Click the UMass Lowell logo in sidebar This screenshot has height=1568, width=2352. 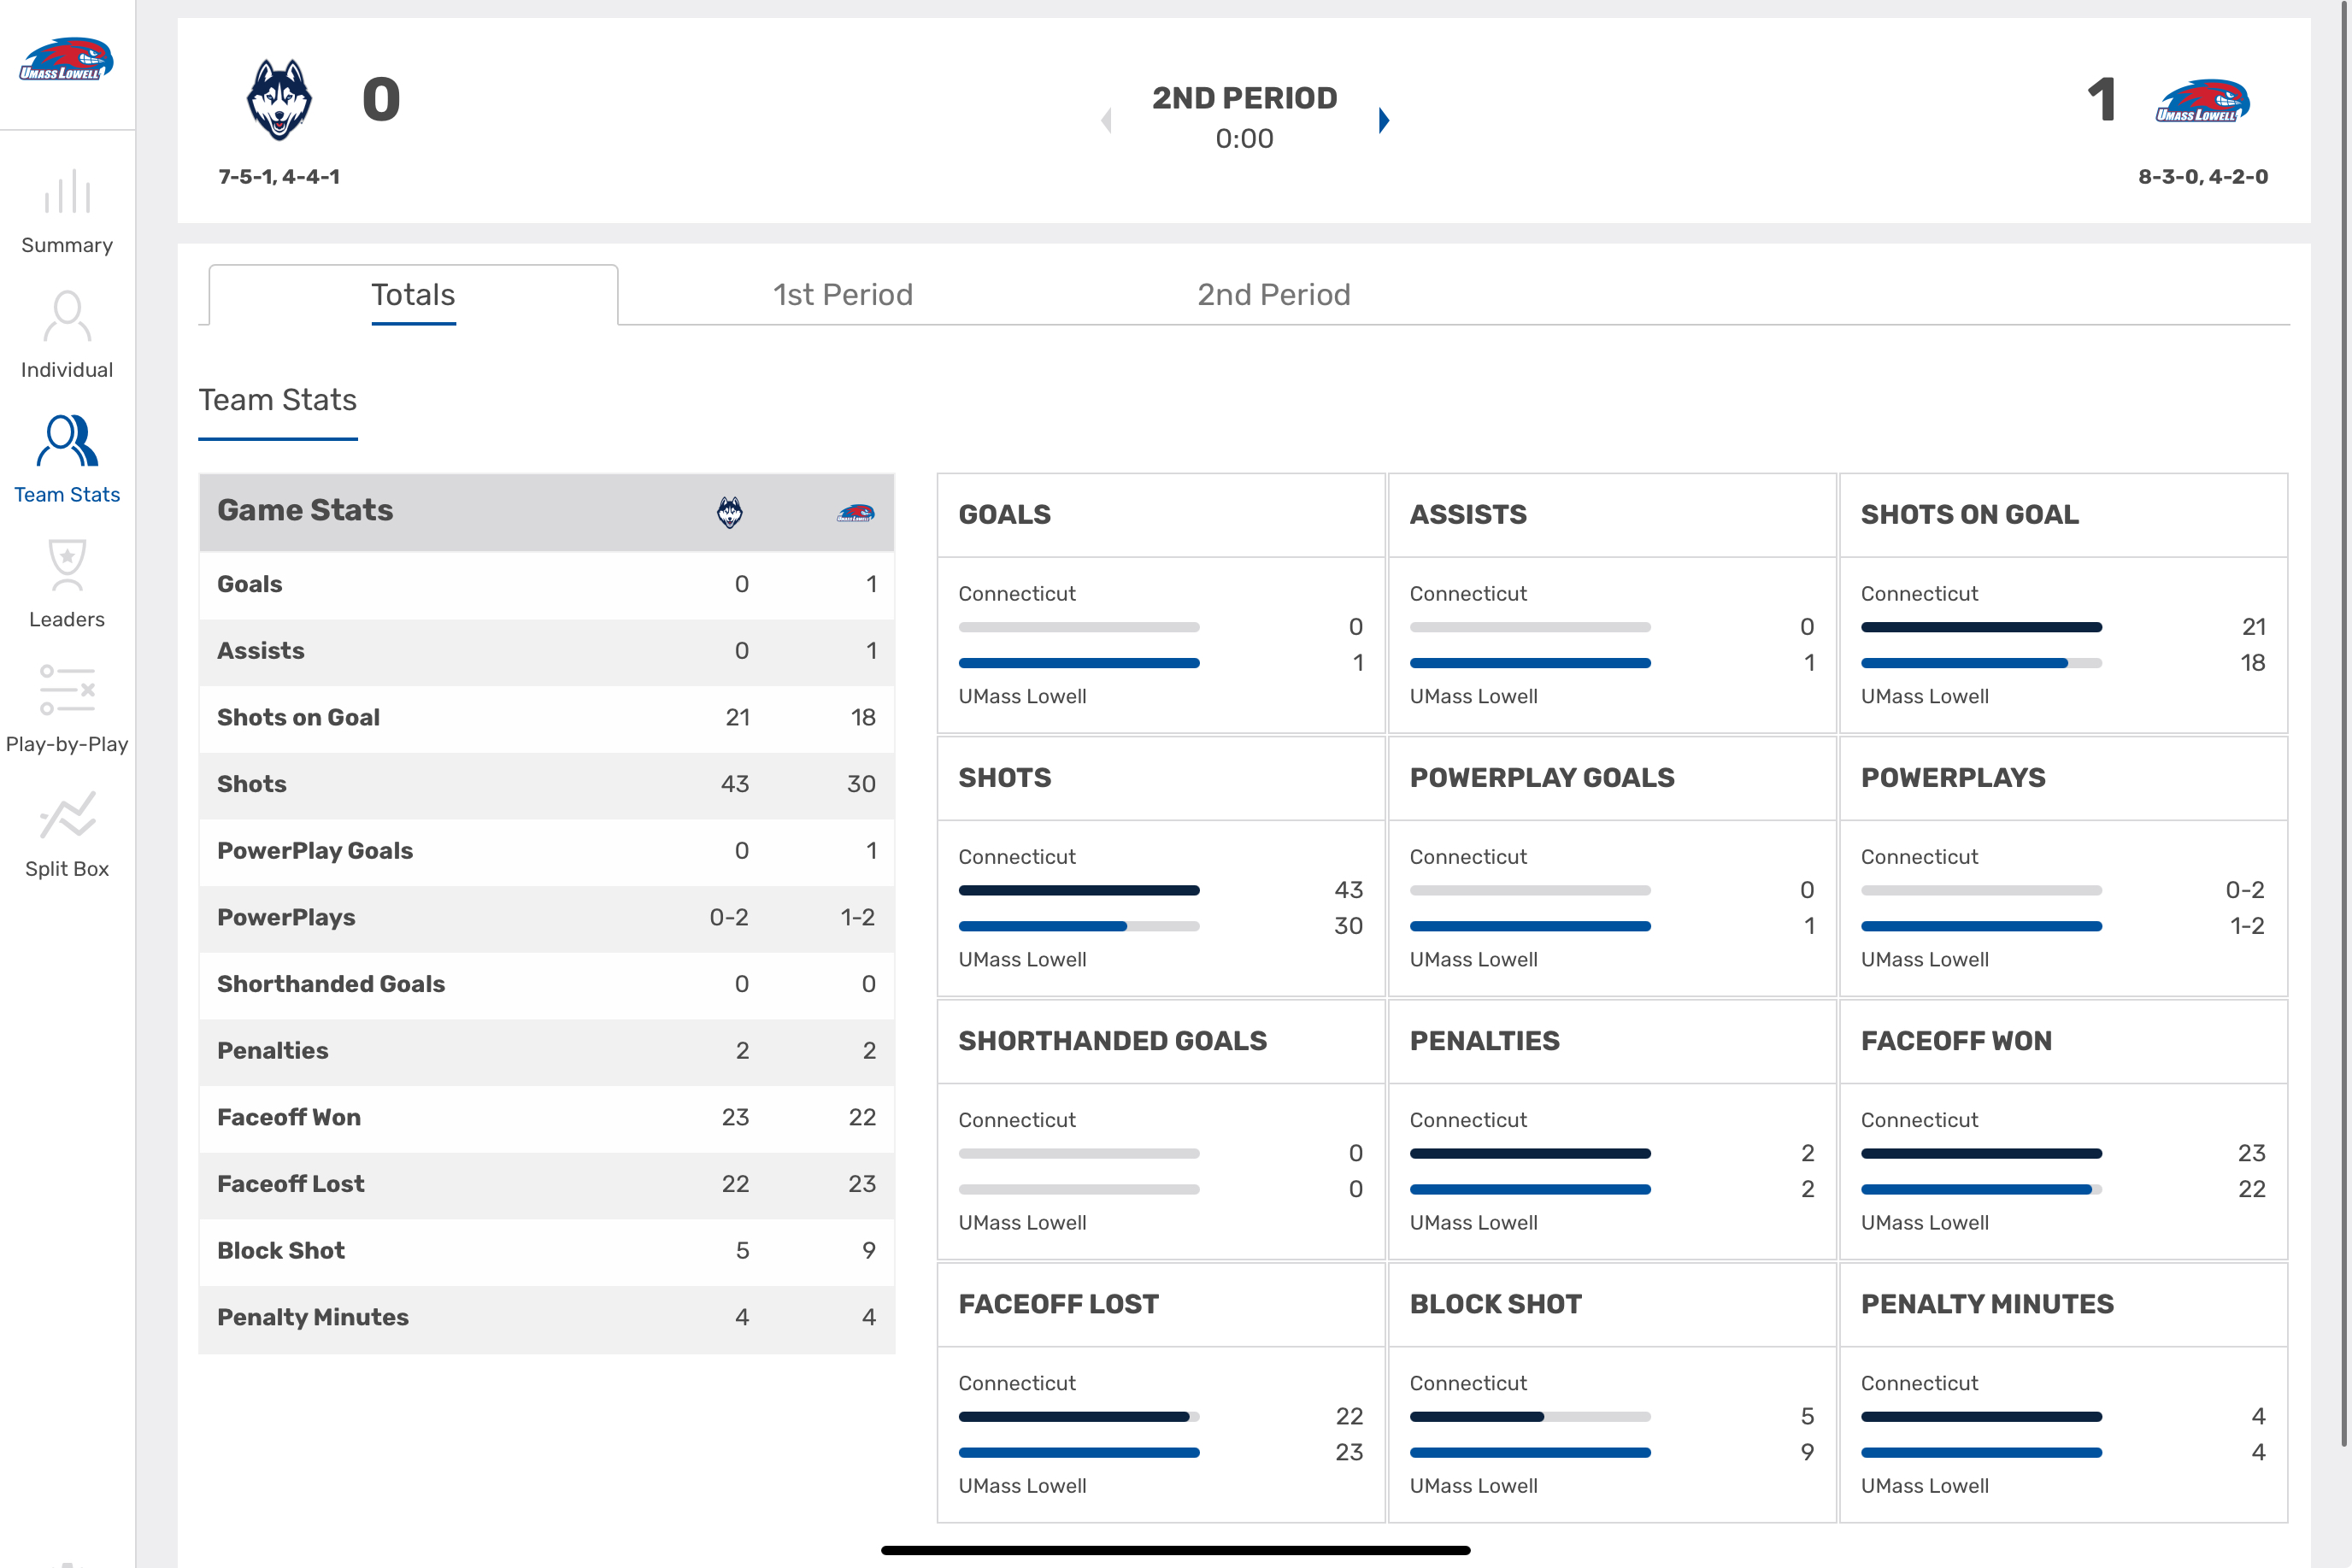(x=66, y=59)
